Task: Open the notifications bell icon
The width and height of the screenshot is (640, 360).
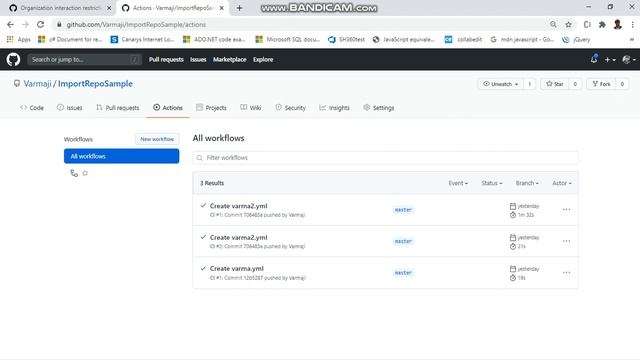Action: point(594,59)
